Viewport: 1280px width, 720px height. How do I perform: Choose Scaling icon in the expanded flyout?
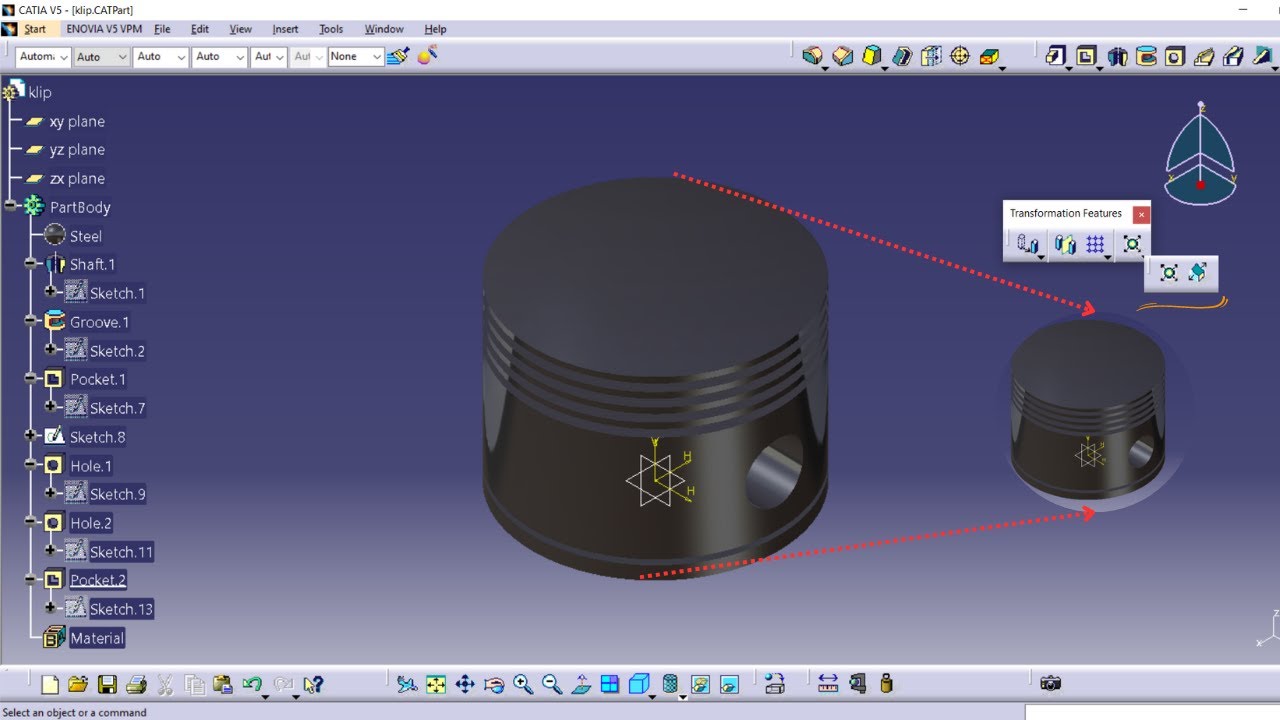[x=1169, y=272]
